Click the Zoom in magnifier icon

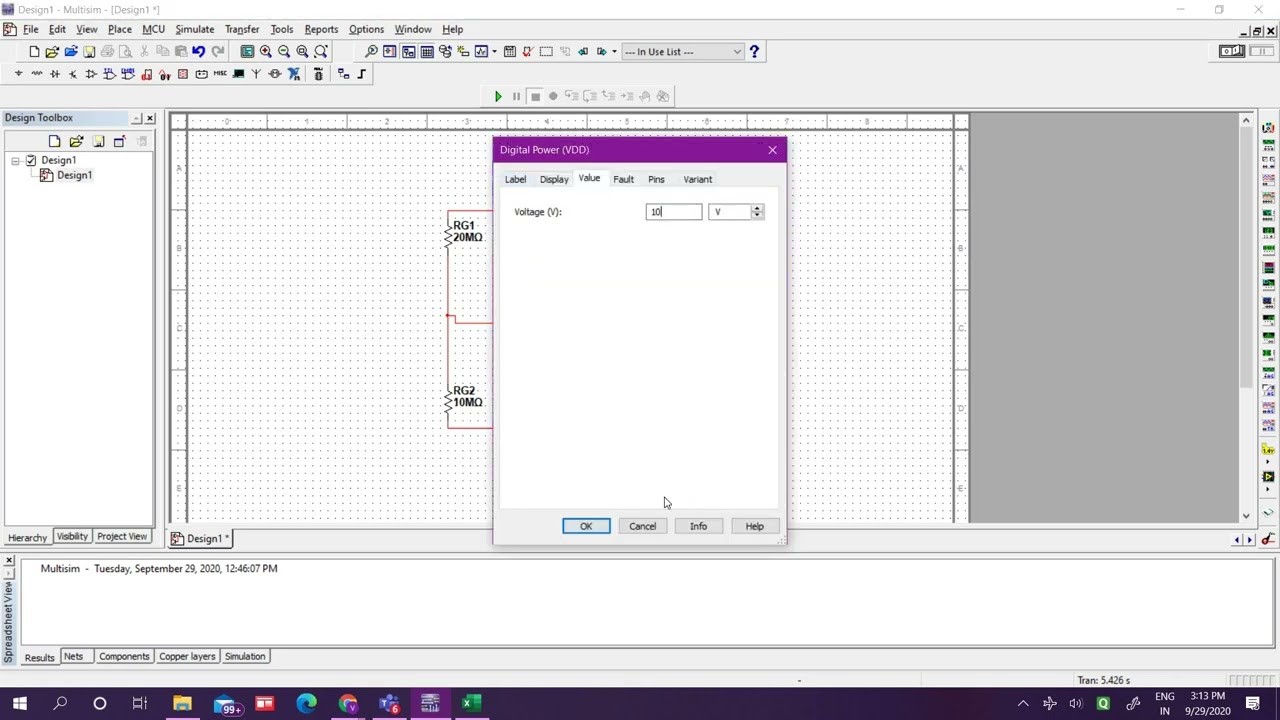pyautogui.click(x=266, y=51)
